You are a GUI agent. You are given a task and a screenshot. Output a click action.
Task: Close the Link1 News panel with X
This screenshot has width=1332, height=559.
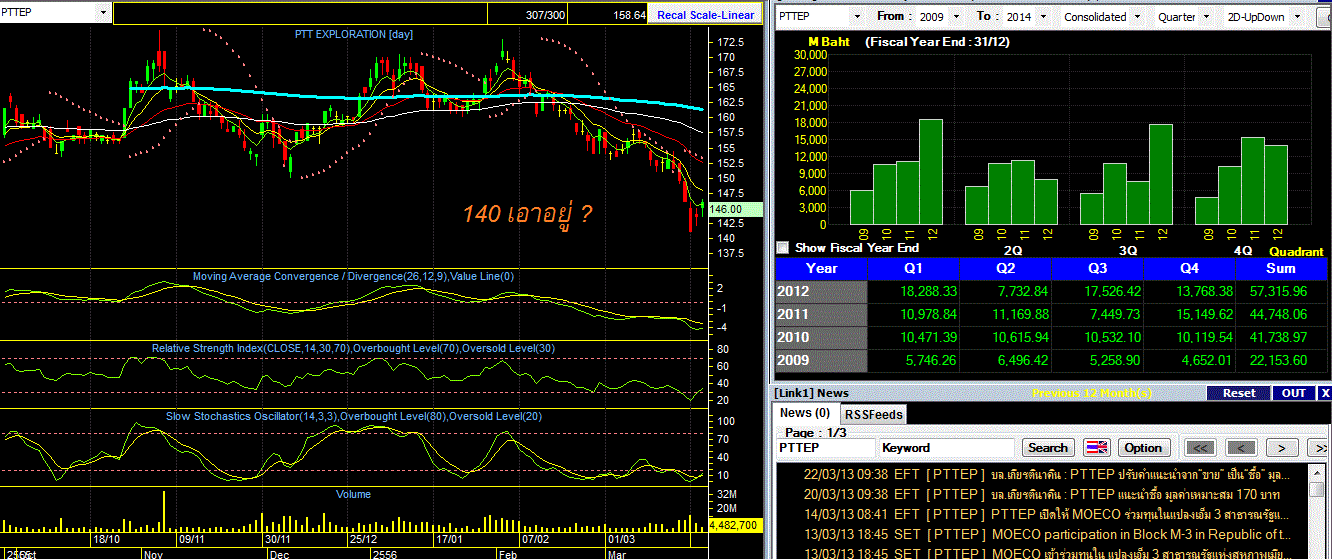(x=1323, y=393)
